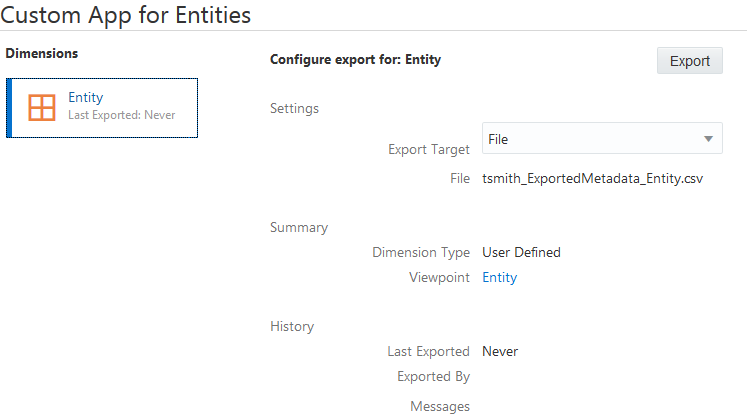Click the orange Entity dimension grid icon

point(41,107)
